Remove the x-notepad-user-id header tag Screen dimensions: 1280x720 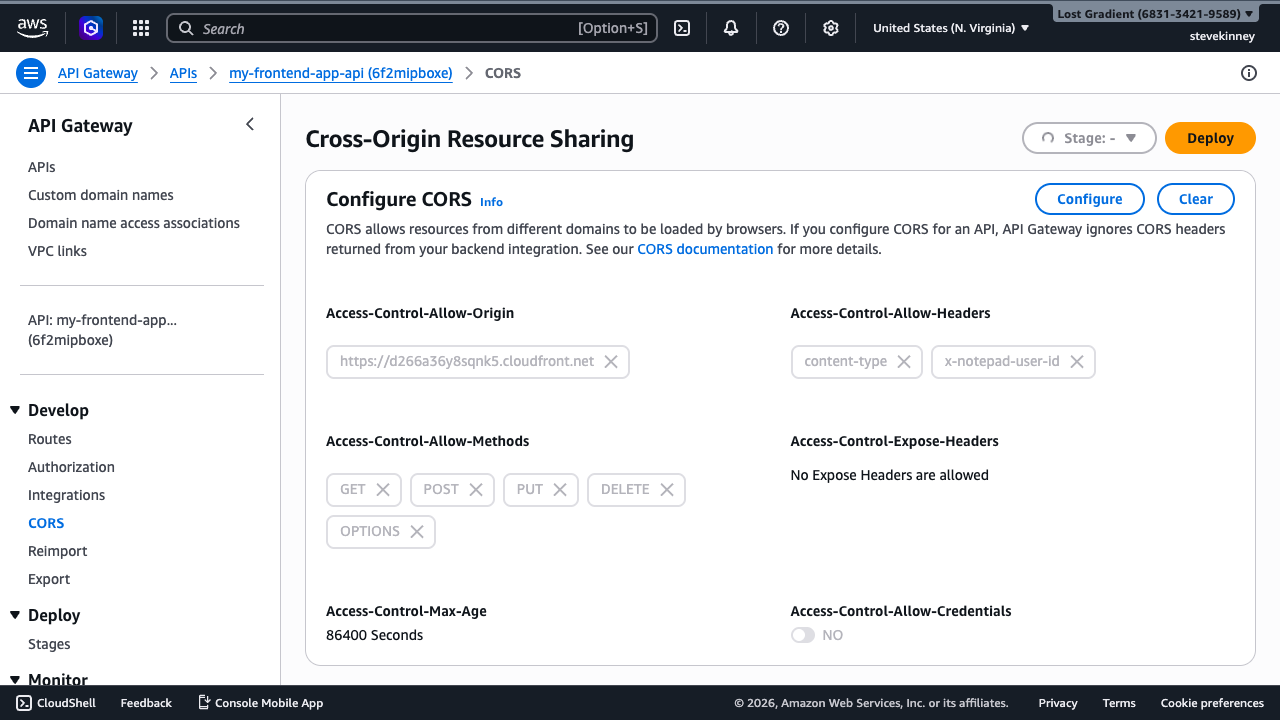coord(1077,361)
